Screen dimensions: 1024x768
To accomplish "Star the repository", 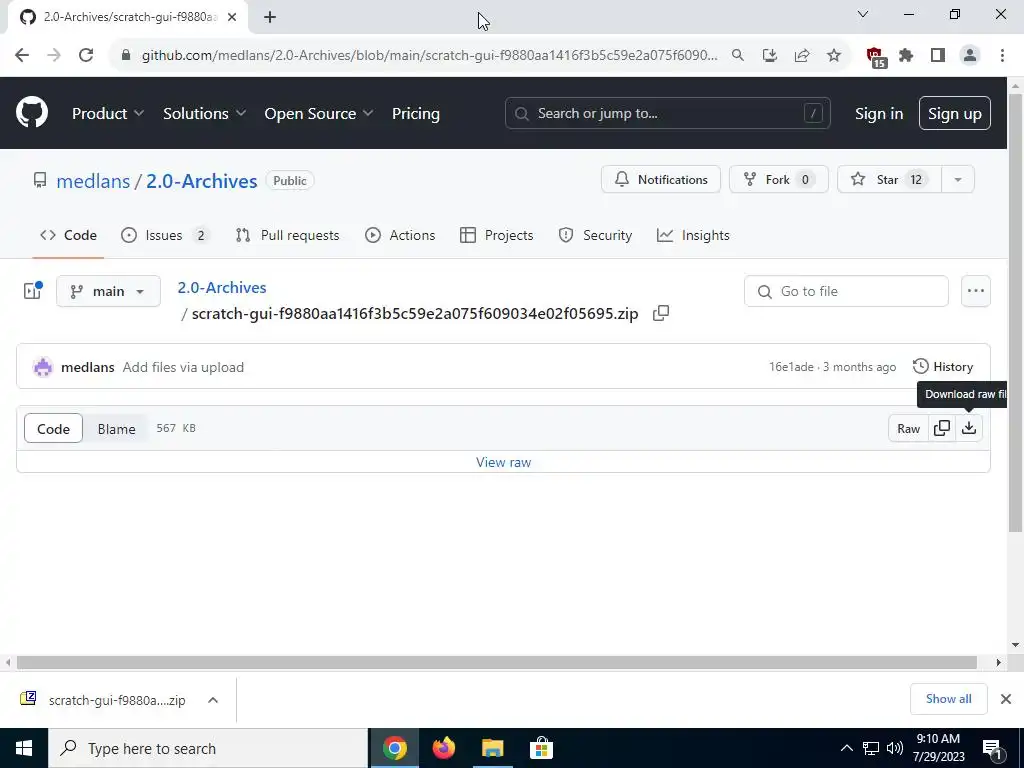I will (x=889, y=180).
